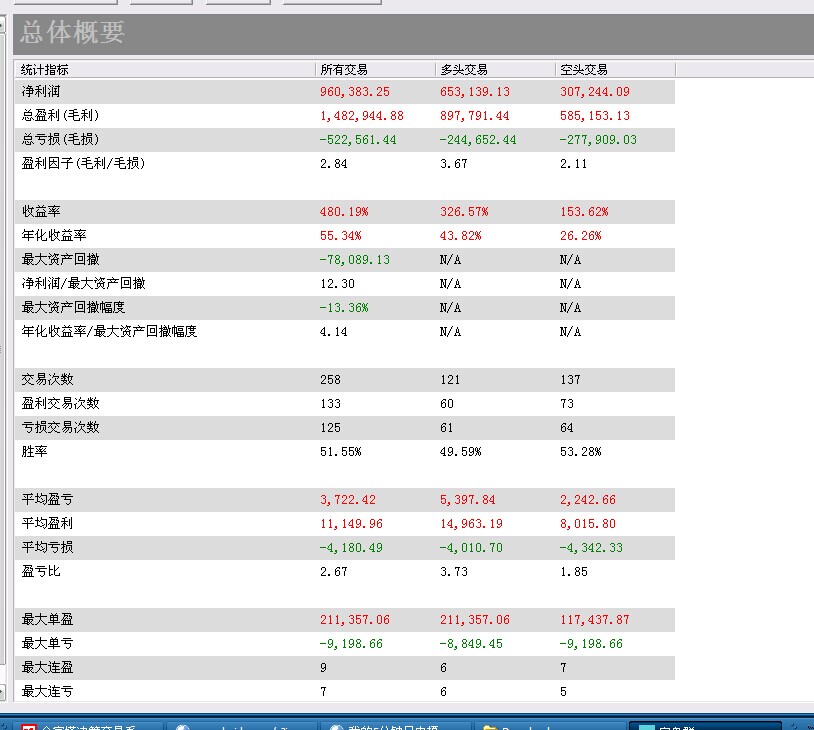Click the left scrollbar's bottom arrow
814x730 pixels.
tap(3, 692)
